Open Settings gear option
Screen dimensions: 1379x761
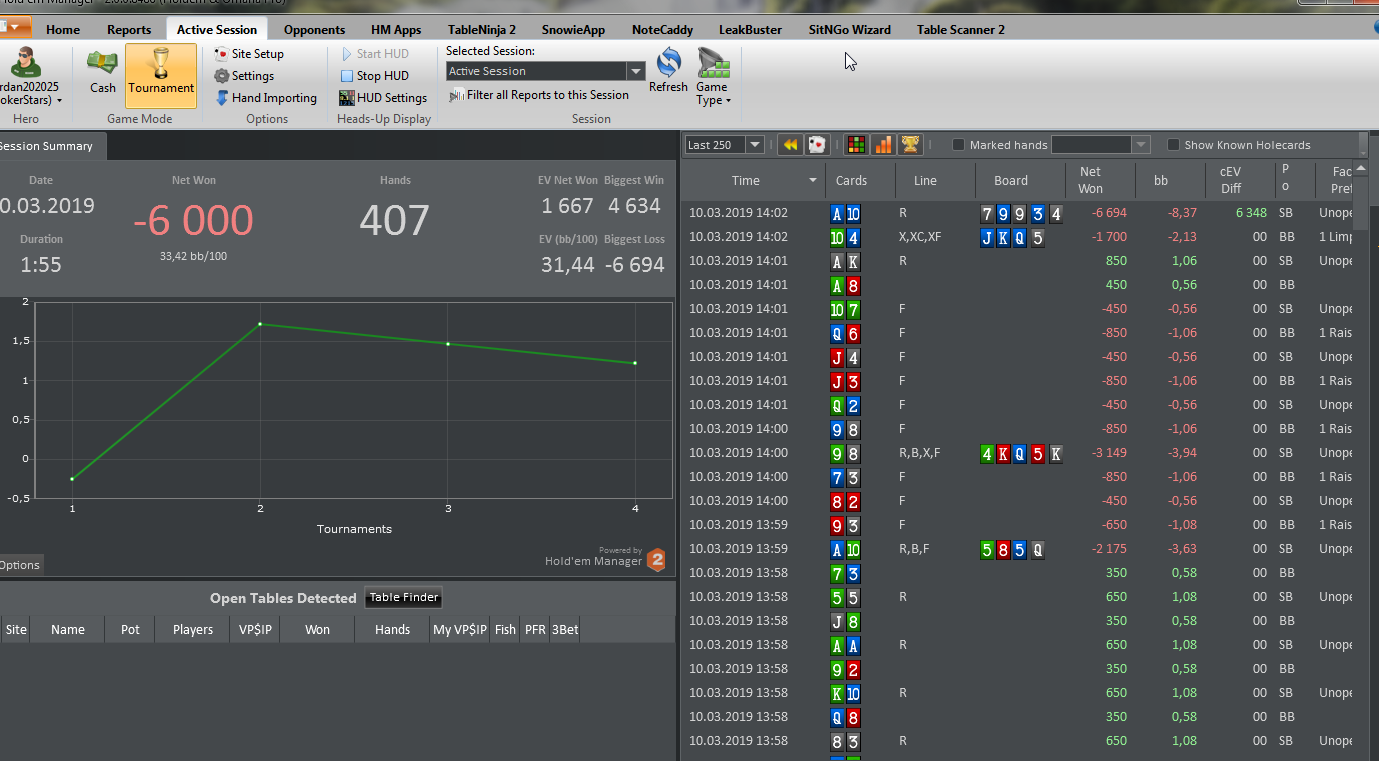pos(244,76)
